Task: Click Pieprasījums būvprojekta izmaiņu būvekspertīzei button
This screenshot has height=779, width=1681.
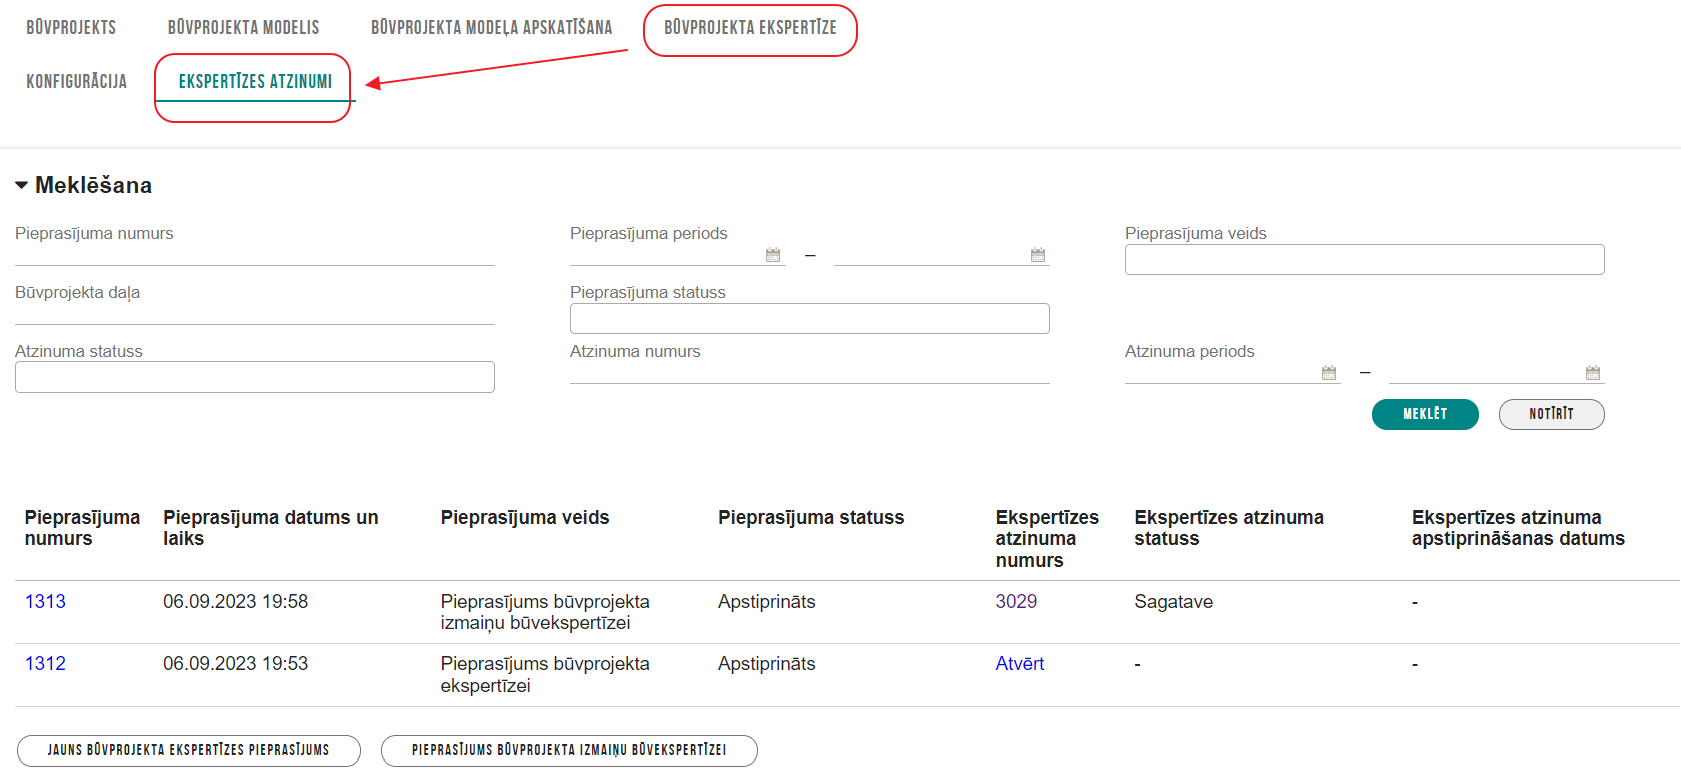Action: coord(569,750)
